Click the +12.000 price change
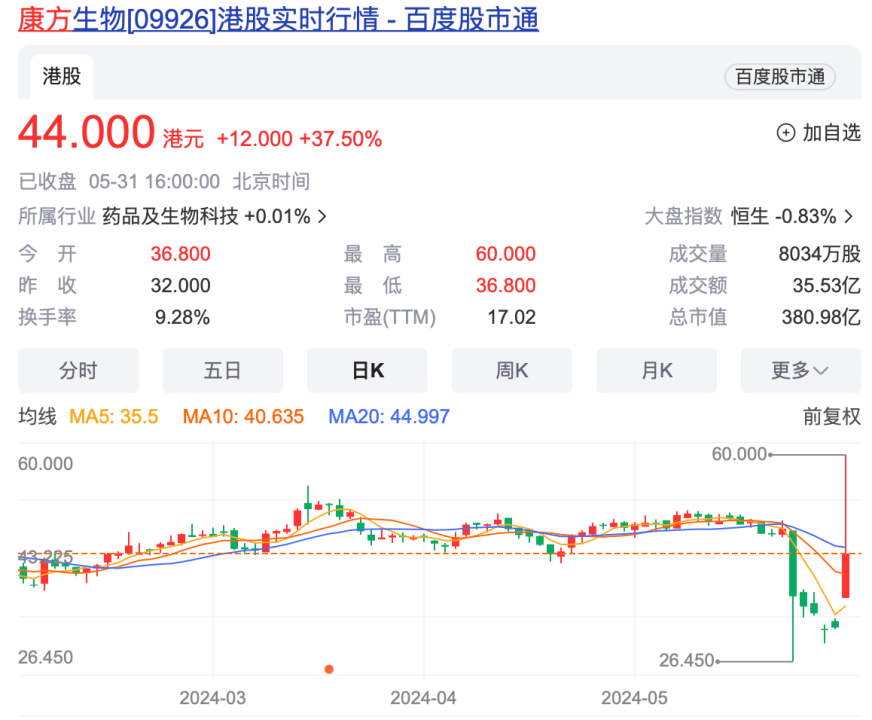The height and width of the screenshot is (720, 872). click(x=254, y=139)
